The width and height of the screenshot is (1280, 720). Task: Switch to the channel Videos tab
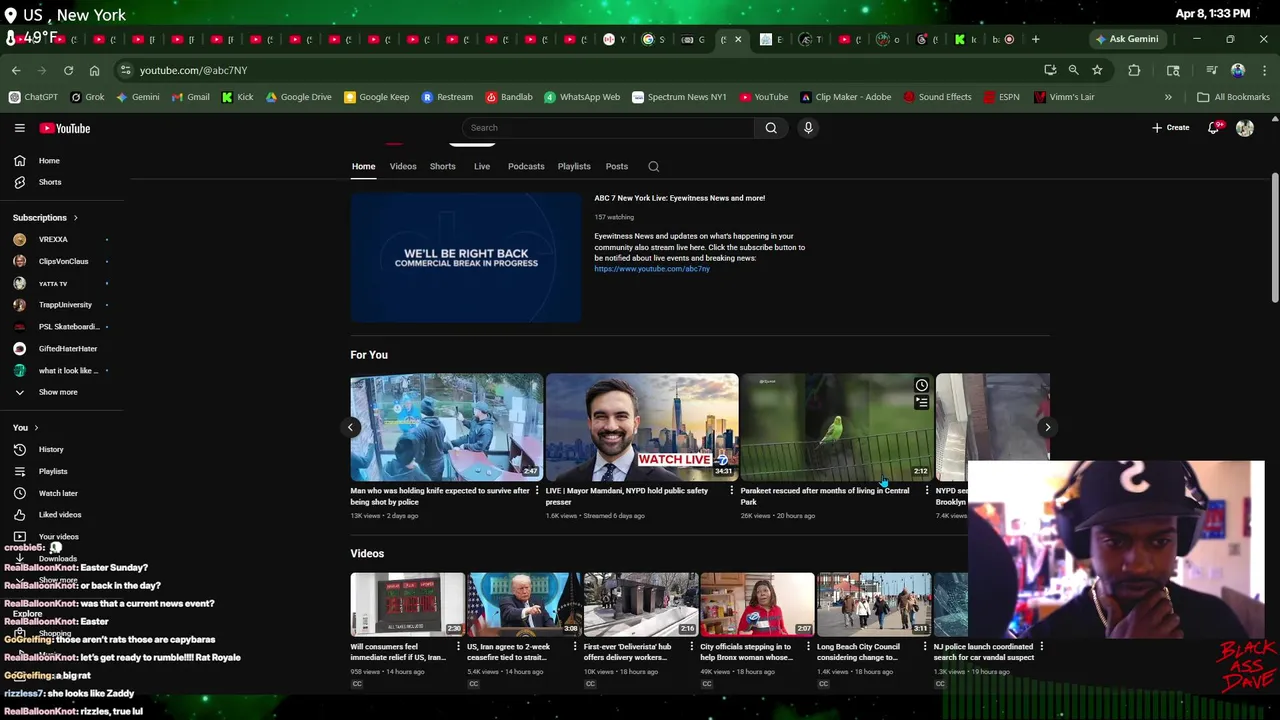(403, 166)
